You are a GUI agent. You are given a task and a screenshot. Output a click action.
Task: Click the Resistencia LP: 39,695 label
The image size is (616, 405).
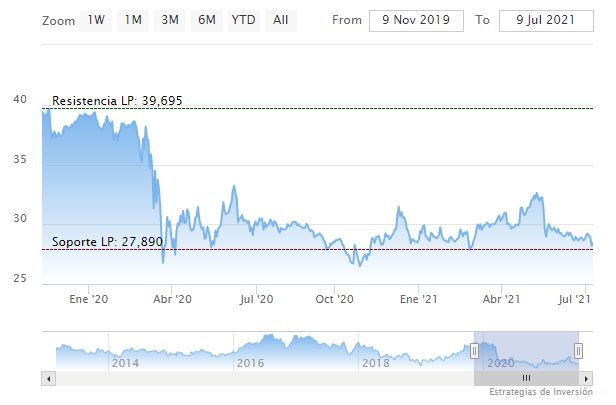click(x=117, y=101)
